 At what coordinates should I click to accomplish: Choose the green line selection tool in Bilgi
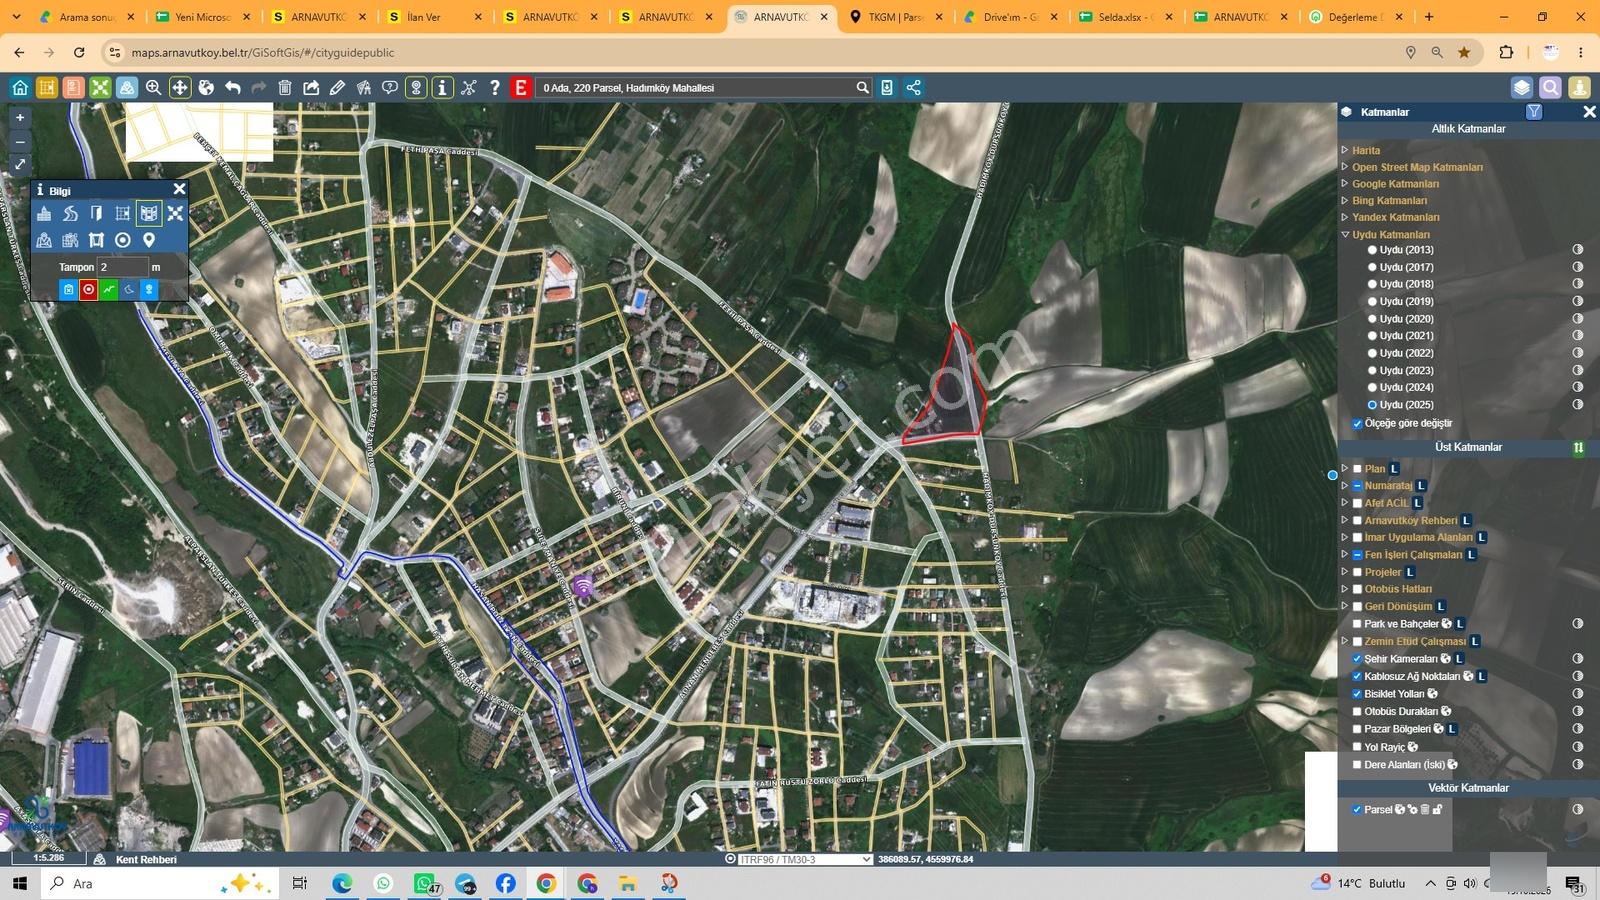(109, 290)
